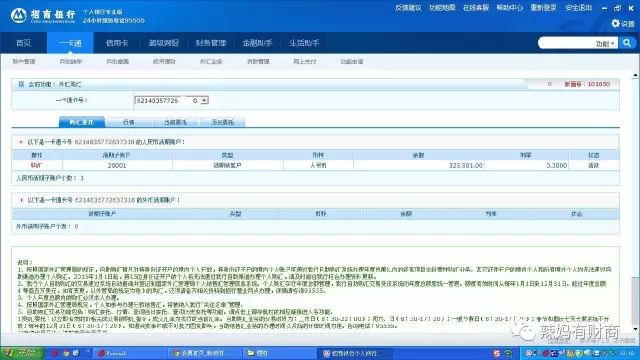Viewport: 640px width, 360px height.
Task: Switch to the 行情 sub-tab
Action: 129,122
